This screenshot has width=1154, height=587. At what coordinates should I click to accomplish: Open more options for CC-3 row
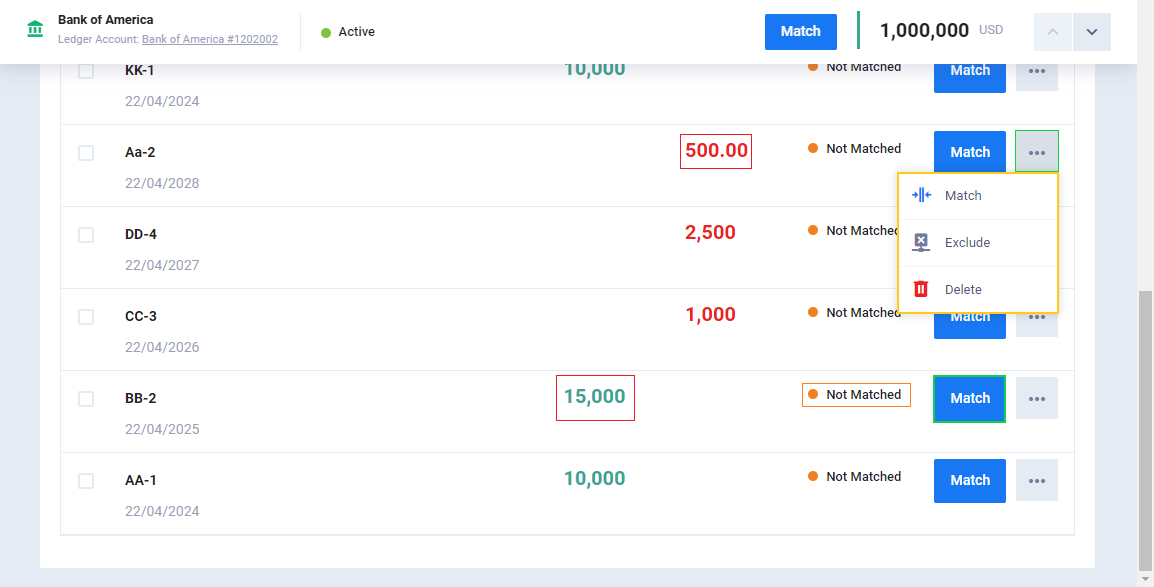click(1036, 325)
